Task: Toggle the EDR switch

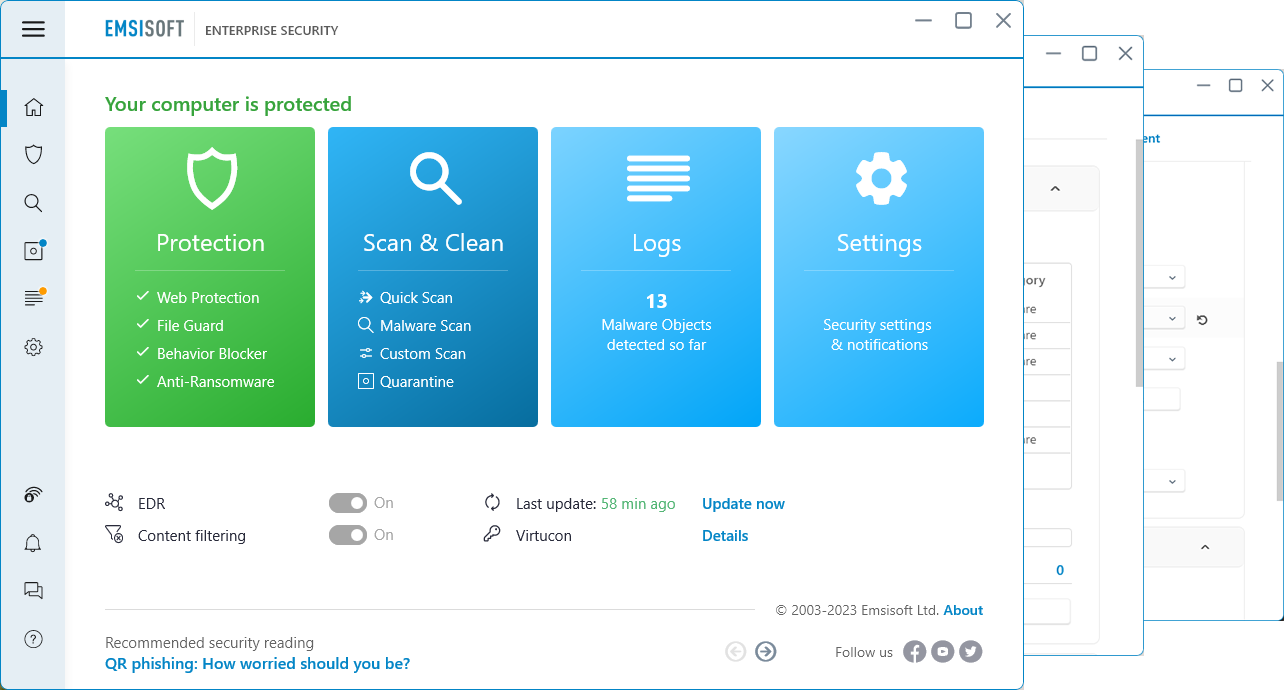Action: 348,503
